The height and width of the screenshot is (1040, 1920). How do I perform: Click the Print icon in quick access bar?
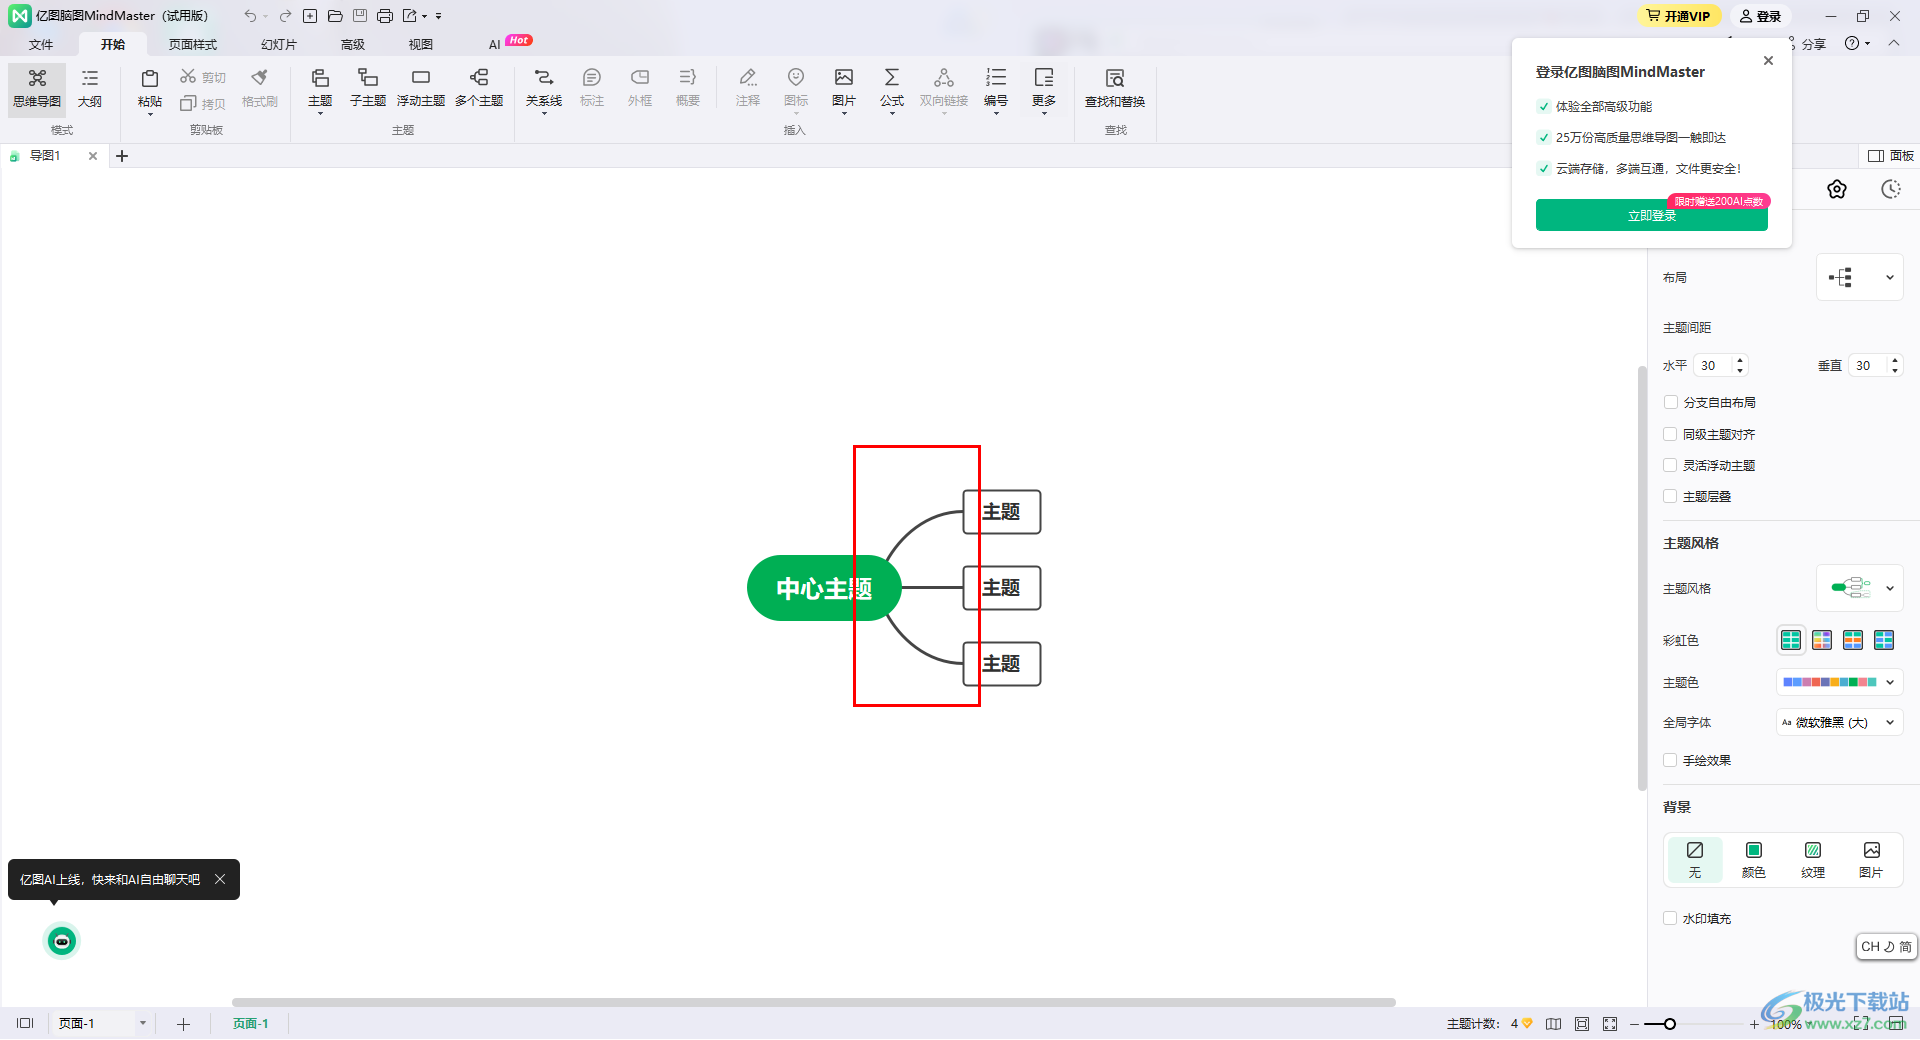tap(385, 16)
